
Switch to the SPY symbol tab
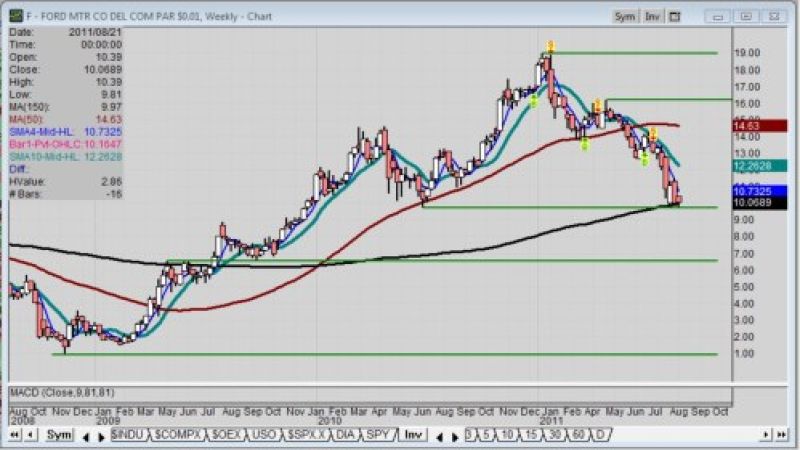coord(378,436)
